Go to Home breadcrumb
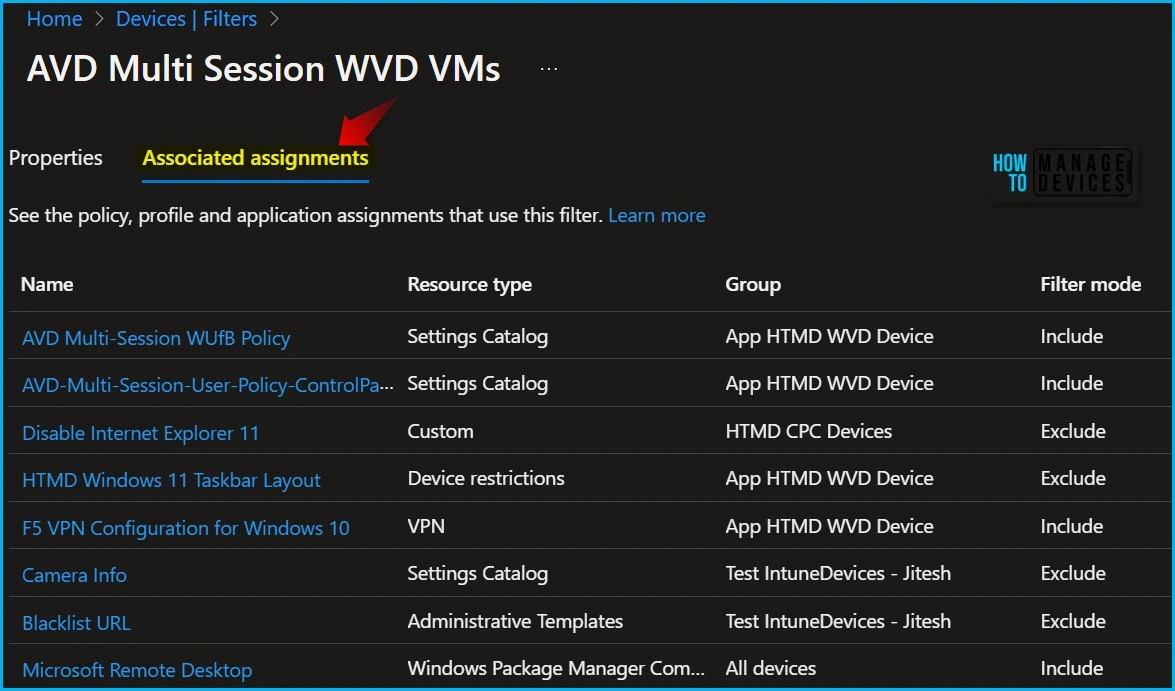Viewport: 1175px width, 691px height. point(55,19)
